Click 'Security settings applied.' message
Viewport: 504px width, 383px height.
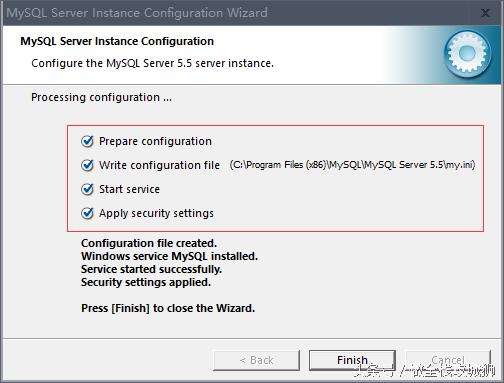point(146,282)
